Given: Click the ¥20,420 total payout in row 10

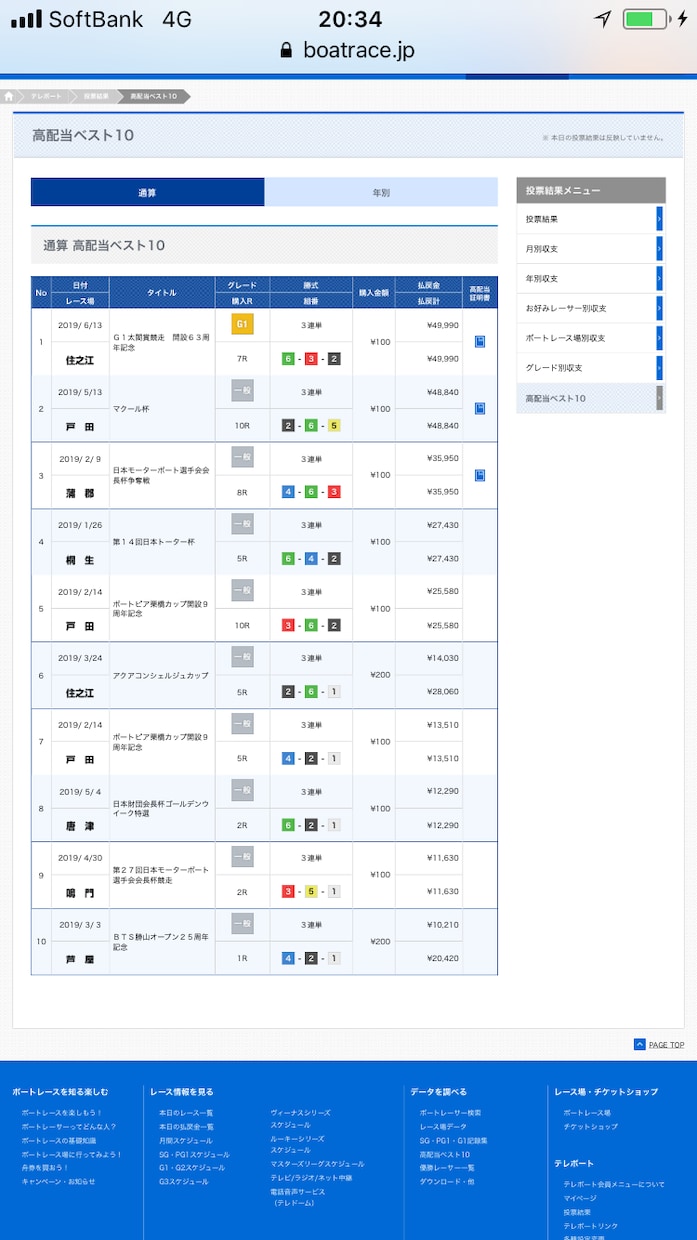Looking at the screenshot, I should point(442,958).
